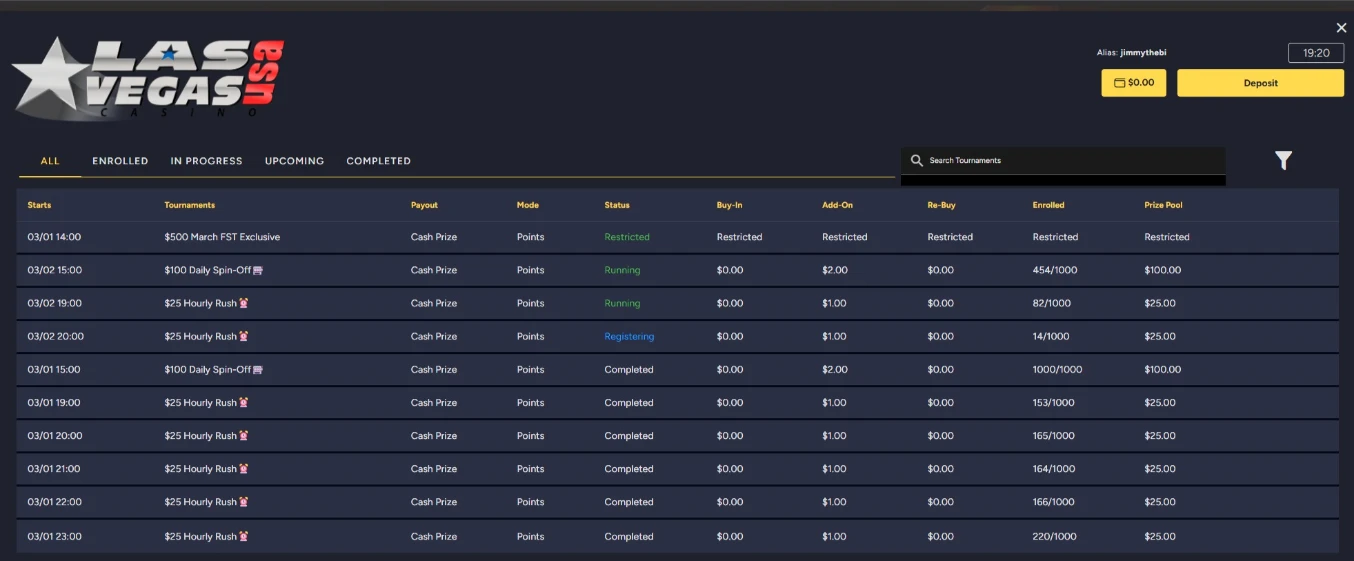
Task: Click the icon beside 03/02 15:00 Daily Spin-Off
Action: coord(258,270)
